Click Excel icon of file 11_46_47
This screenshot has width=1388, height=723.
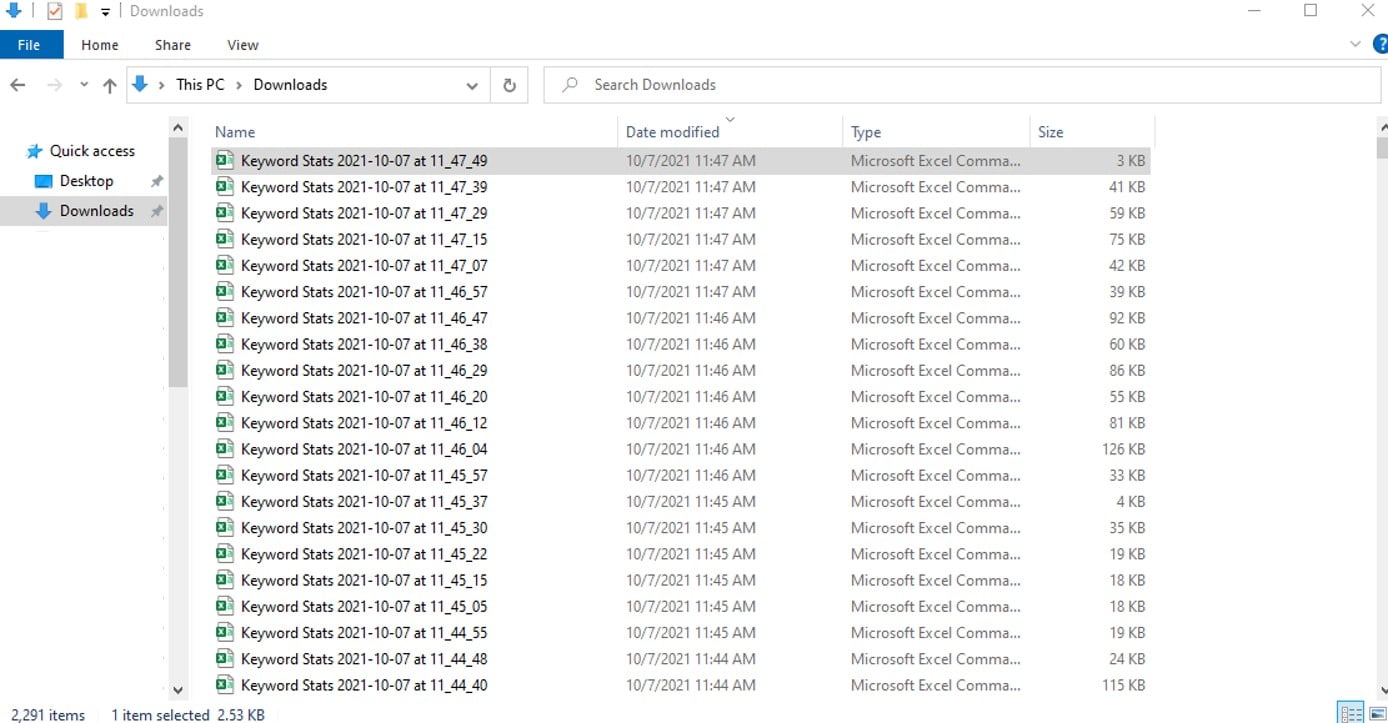click(225, 318)
